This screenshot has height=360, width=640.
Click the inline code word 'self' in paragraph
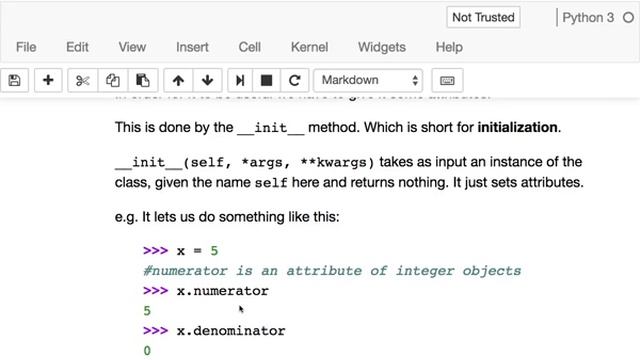pos(271,182)
